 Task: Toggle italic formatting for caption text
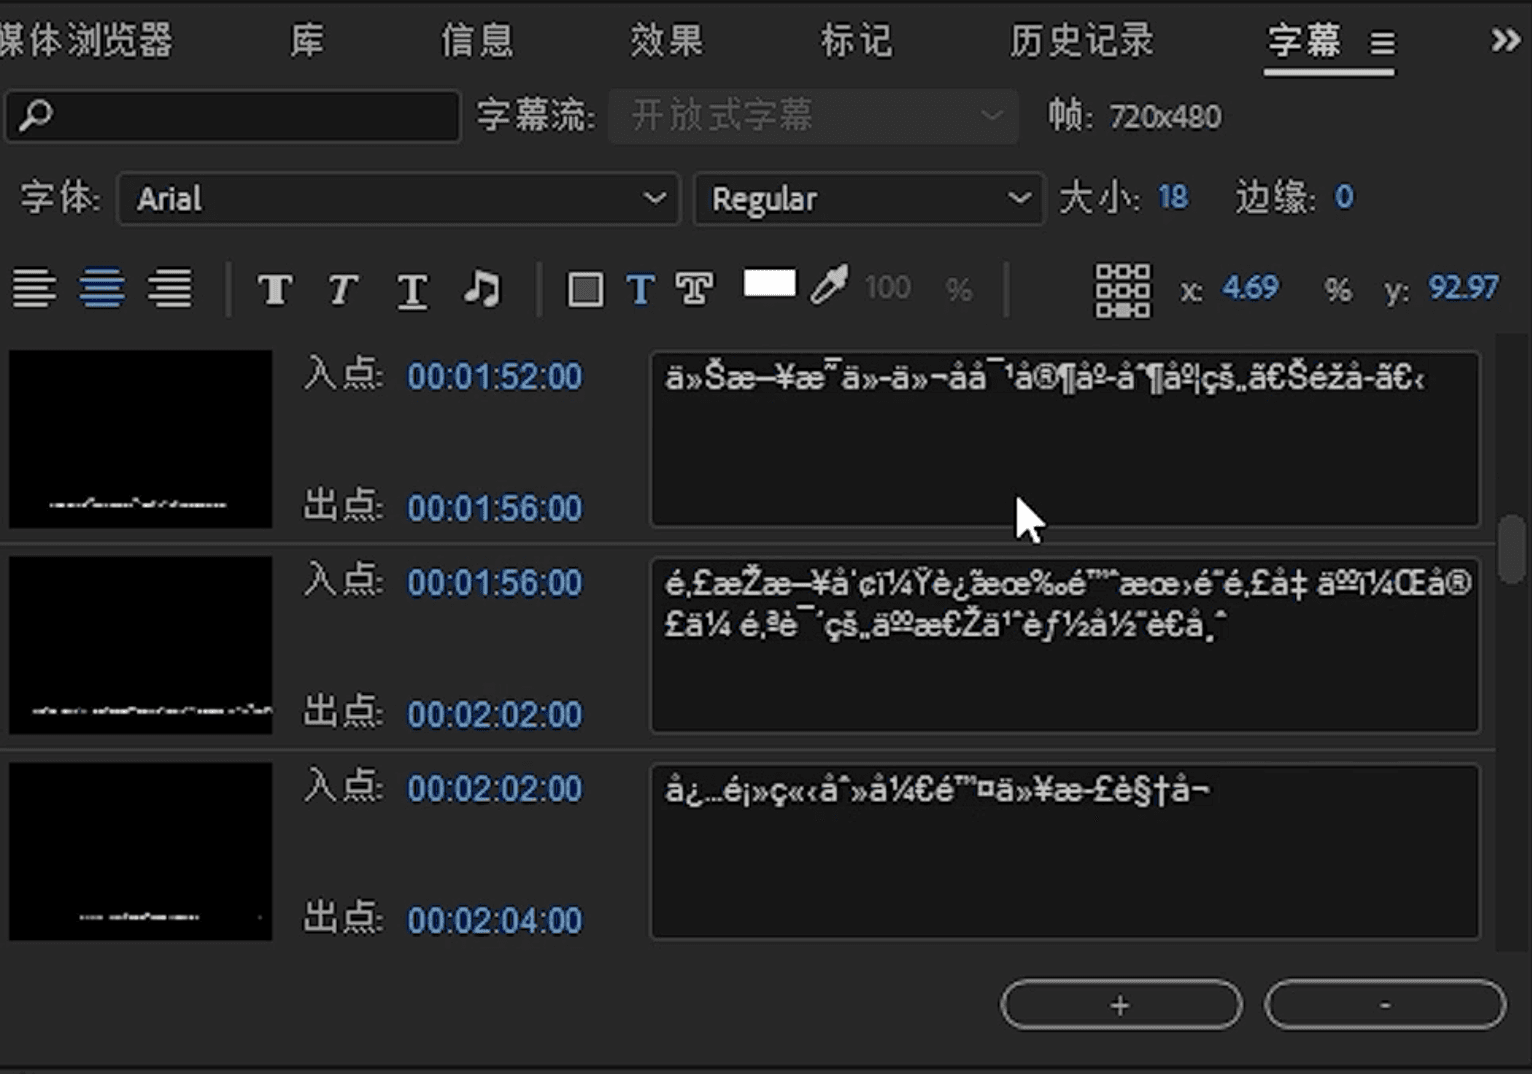point(342,289)
